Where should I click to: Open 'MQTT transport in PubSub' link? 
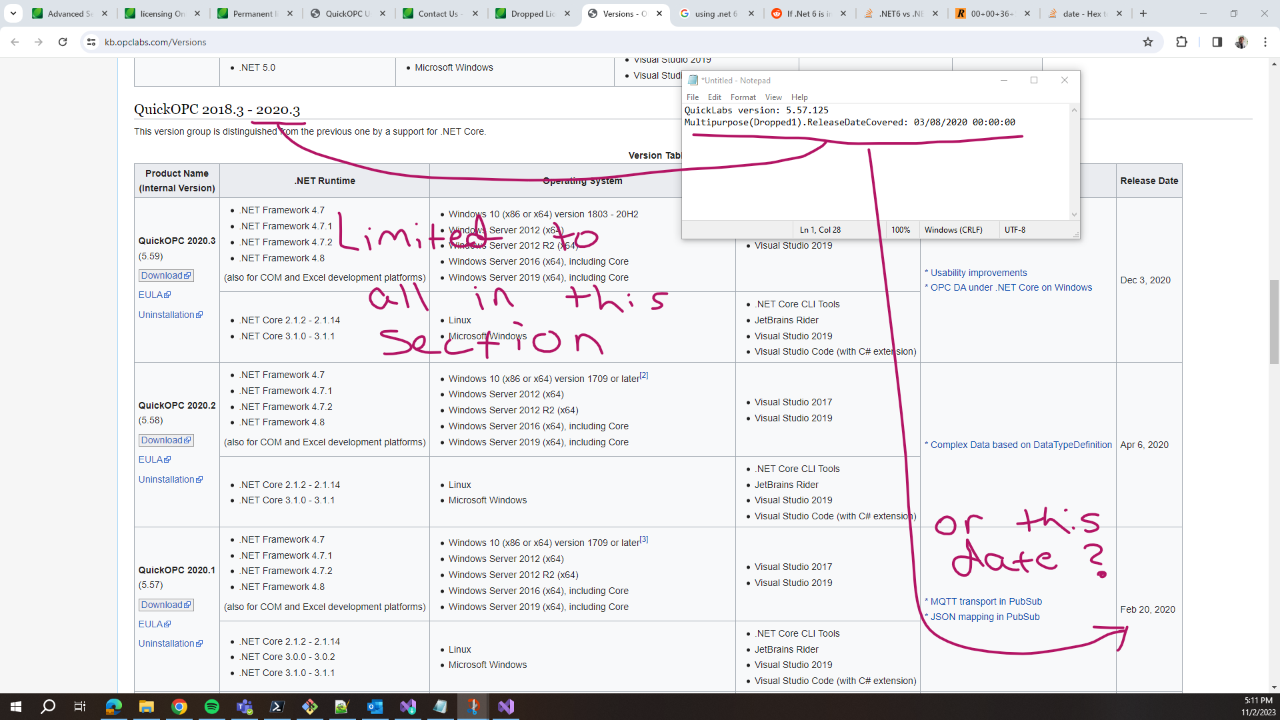(985, 602)
